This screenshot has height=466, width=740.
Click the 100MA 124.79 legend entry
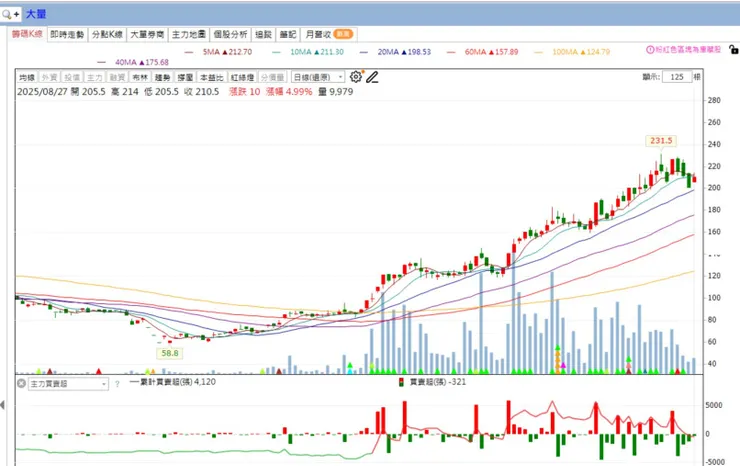click(572, 52)
